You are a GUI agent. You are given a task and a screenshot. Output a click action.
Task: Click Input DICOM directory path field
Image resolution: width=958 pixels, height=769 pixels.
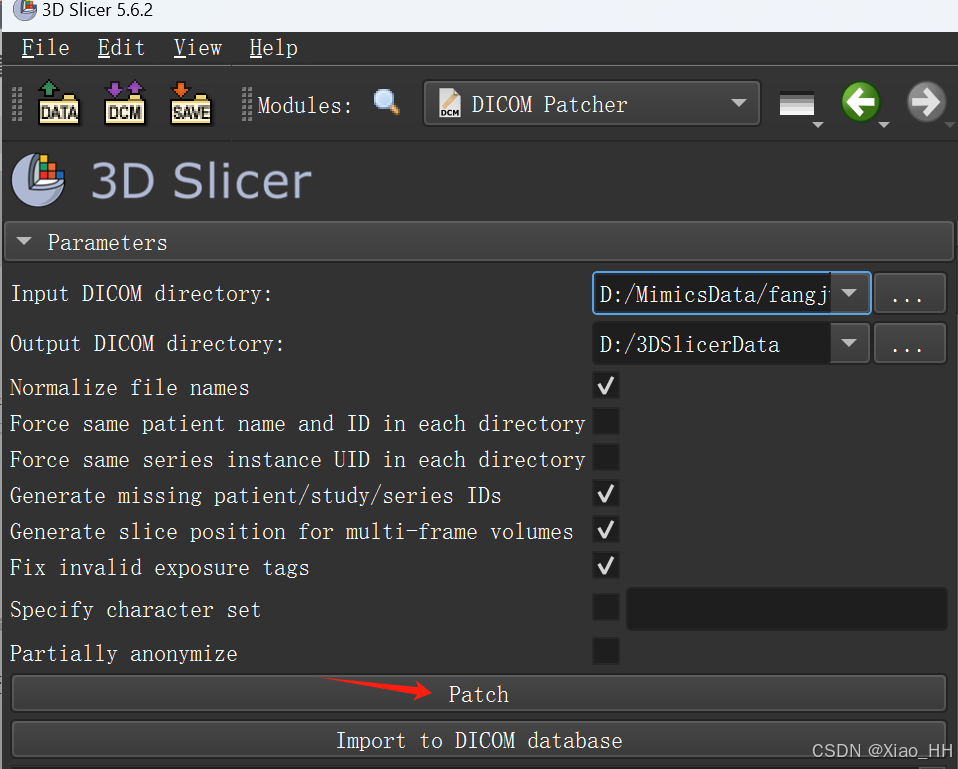click(x=712, y=293)
